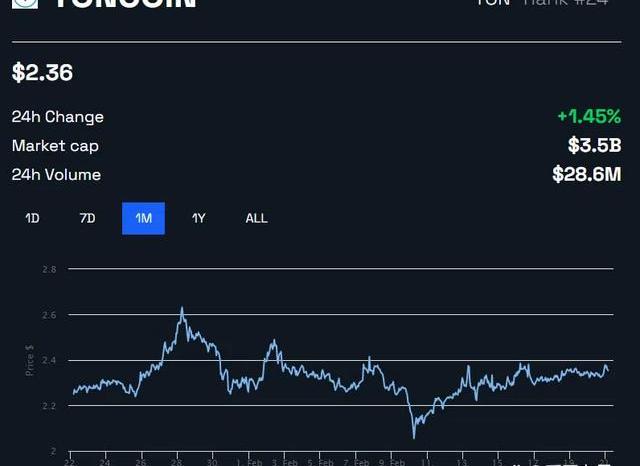
Task: Click the $3.5B market cap value
Action: pyautogui.click(x=594, y=146)
